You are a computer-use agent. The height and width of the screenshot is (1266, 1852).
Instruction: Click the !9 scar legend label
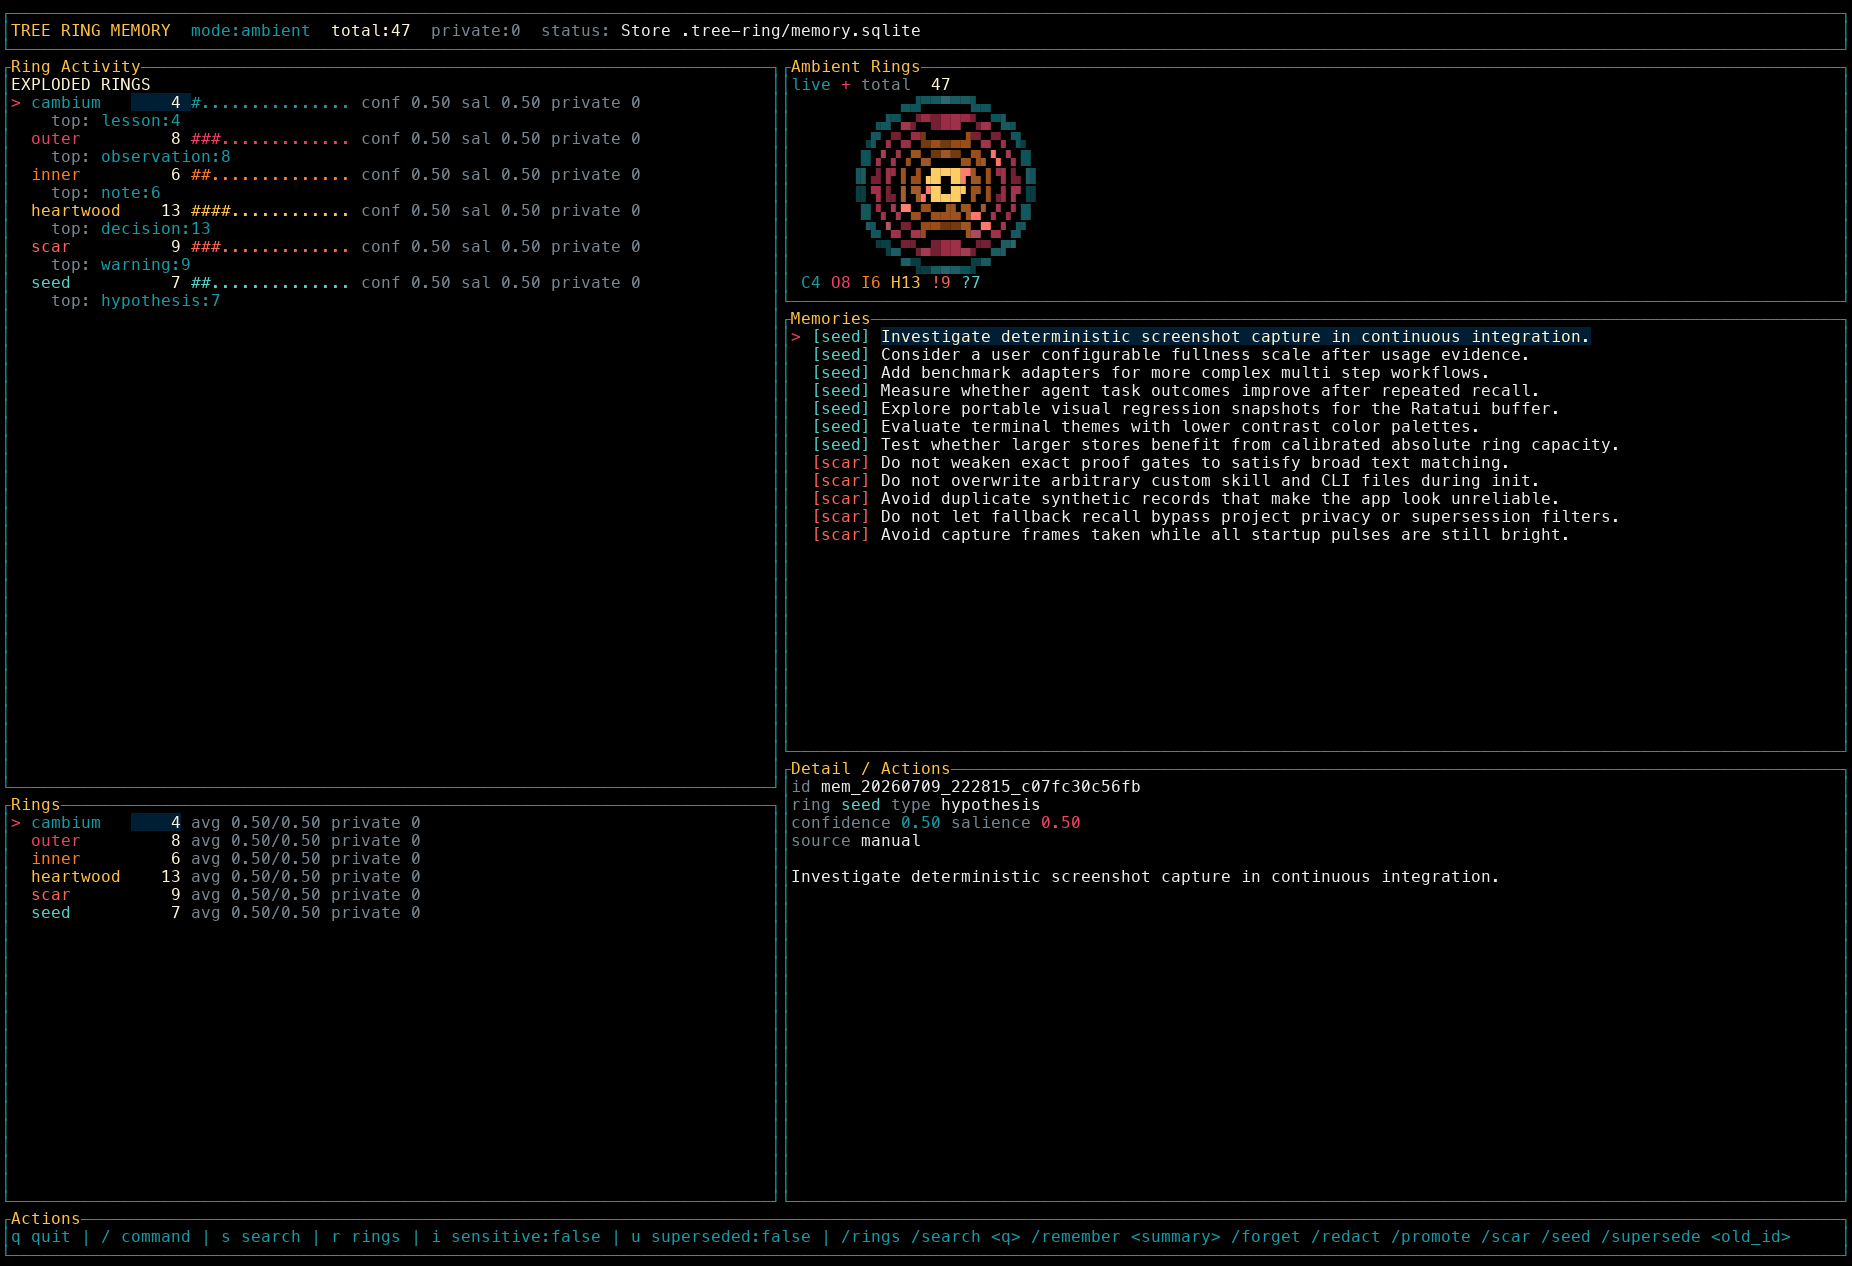pos(941,283)
